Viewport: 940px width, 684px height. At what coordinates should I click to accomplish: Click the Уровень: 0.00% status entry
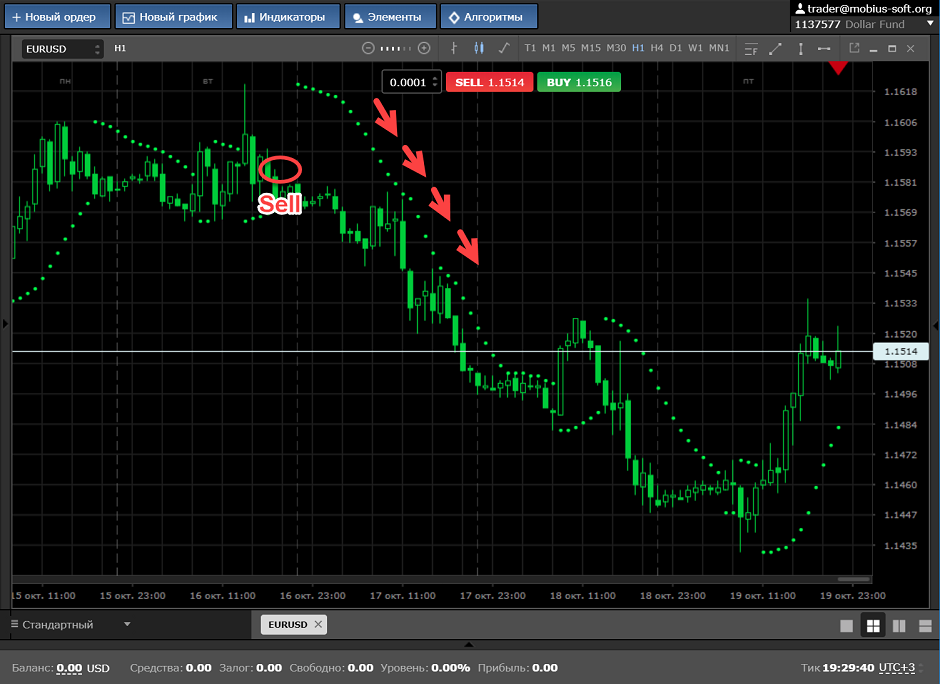click(425, 668)
